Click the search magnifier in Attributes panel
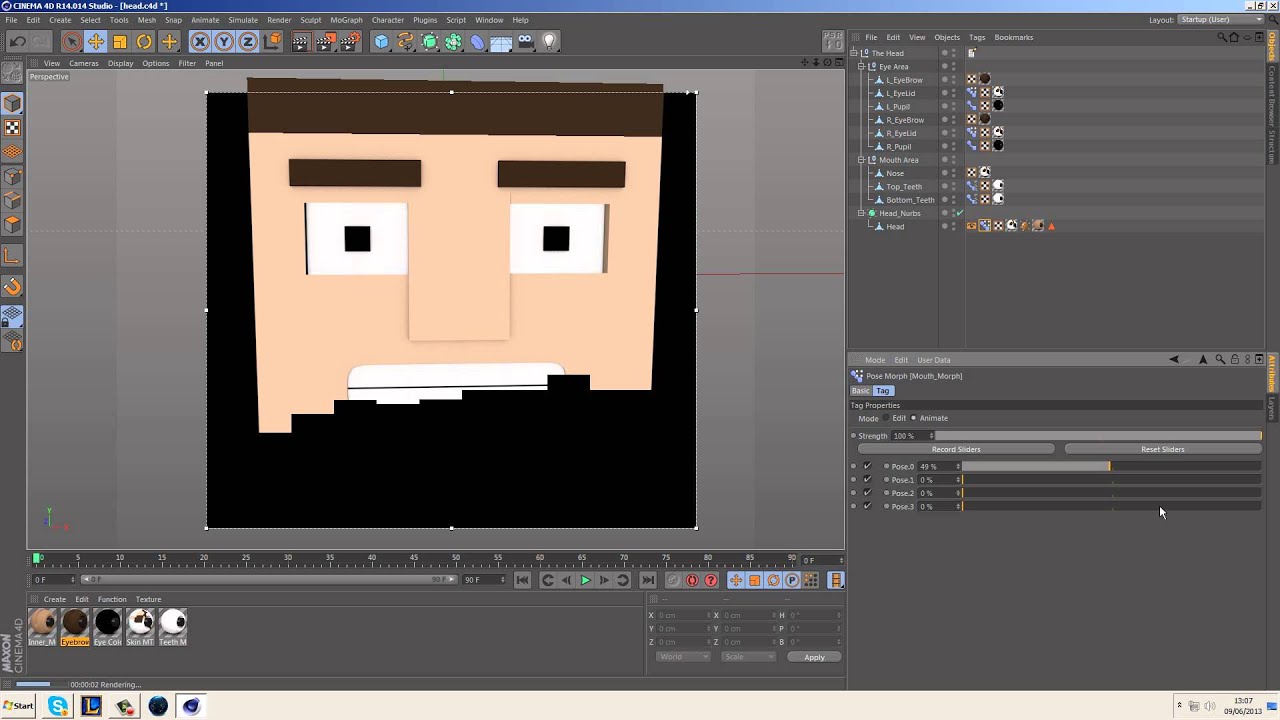Image resolution: width=1280 pixels, height=720 pixels. point(1220,359)
